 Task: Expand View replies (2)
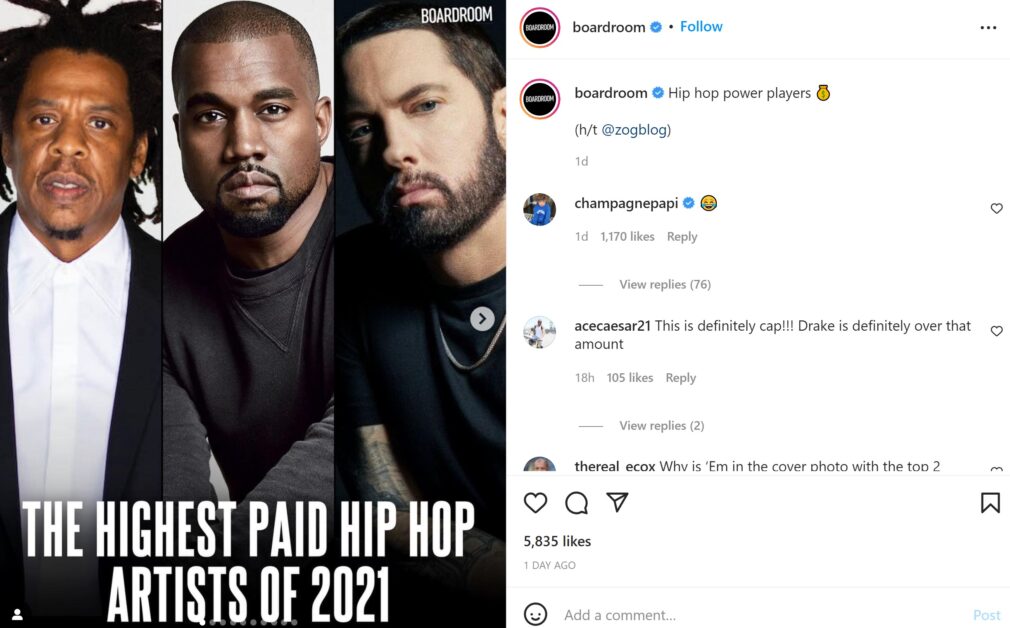tap(662, 425)
